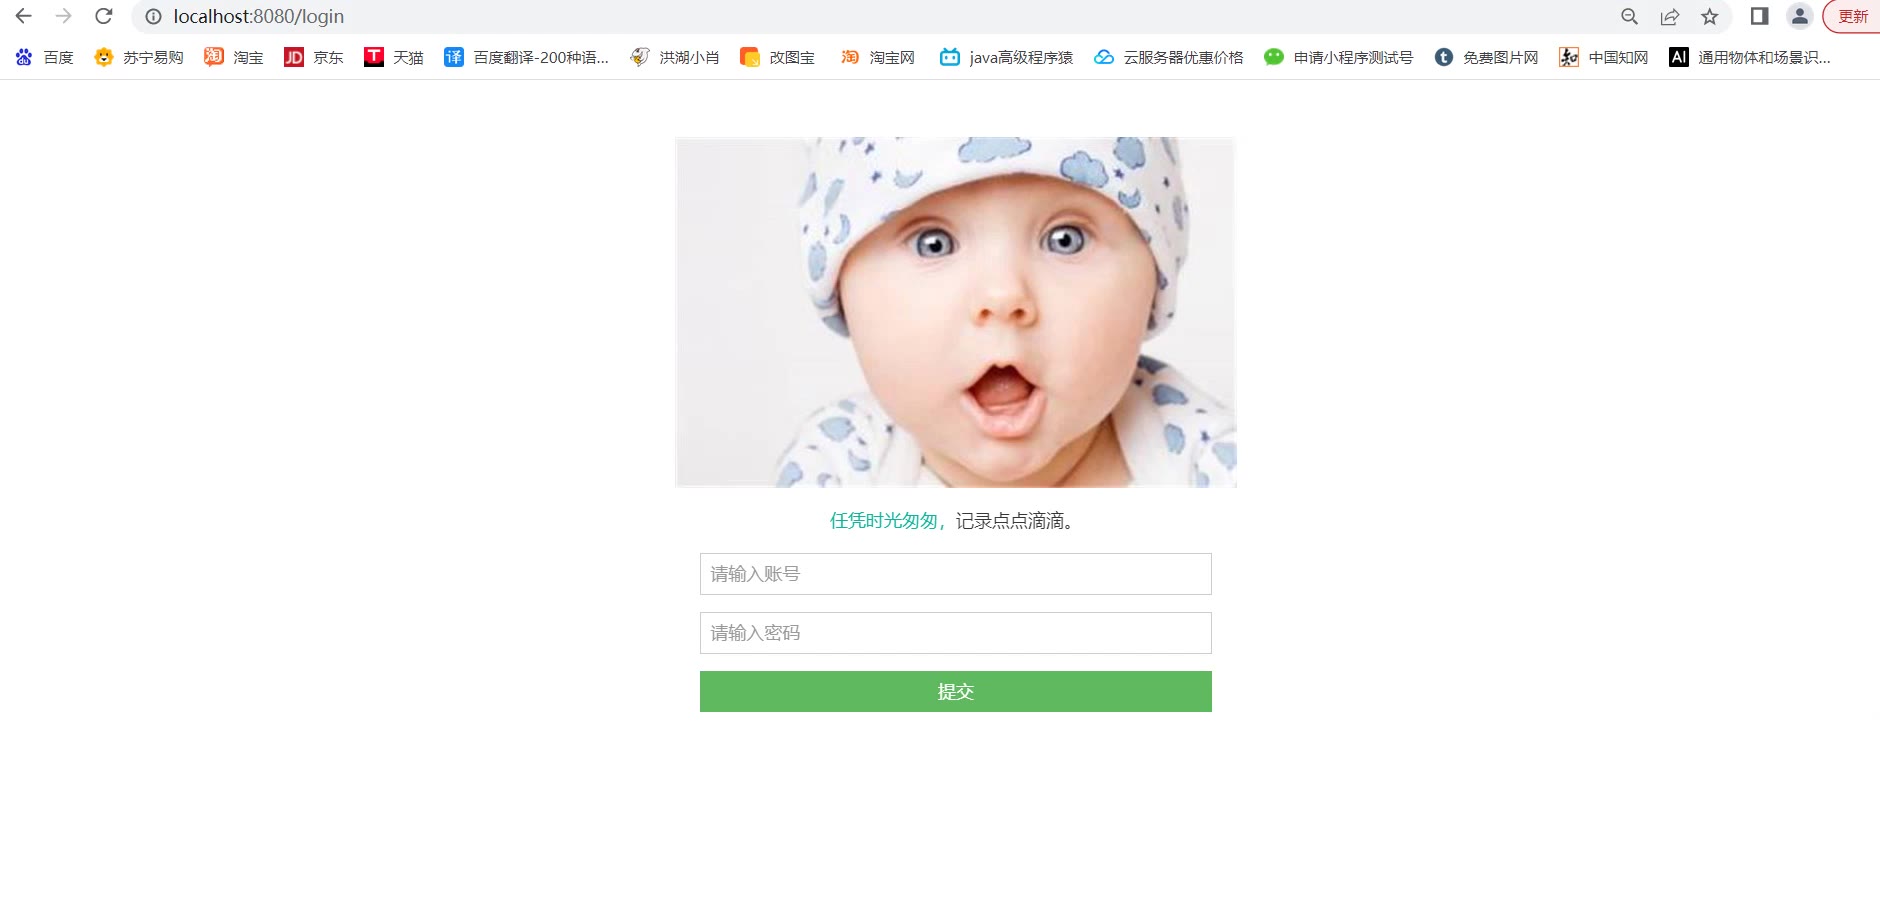This screenshot has width=1880, height=916.
Task: Open the 苏宁易购 bookmark
Action: (139, 57)
